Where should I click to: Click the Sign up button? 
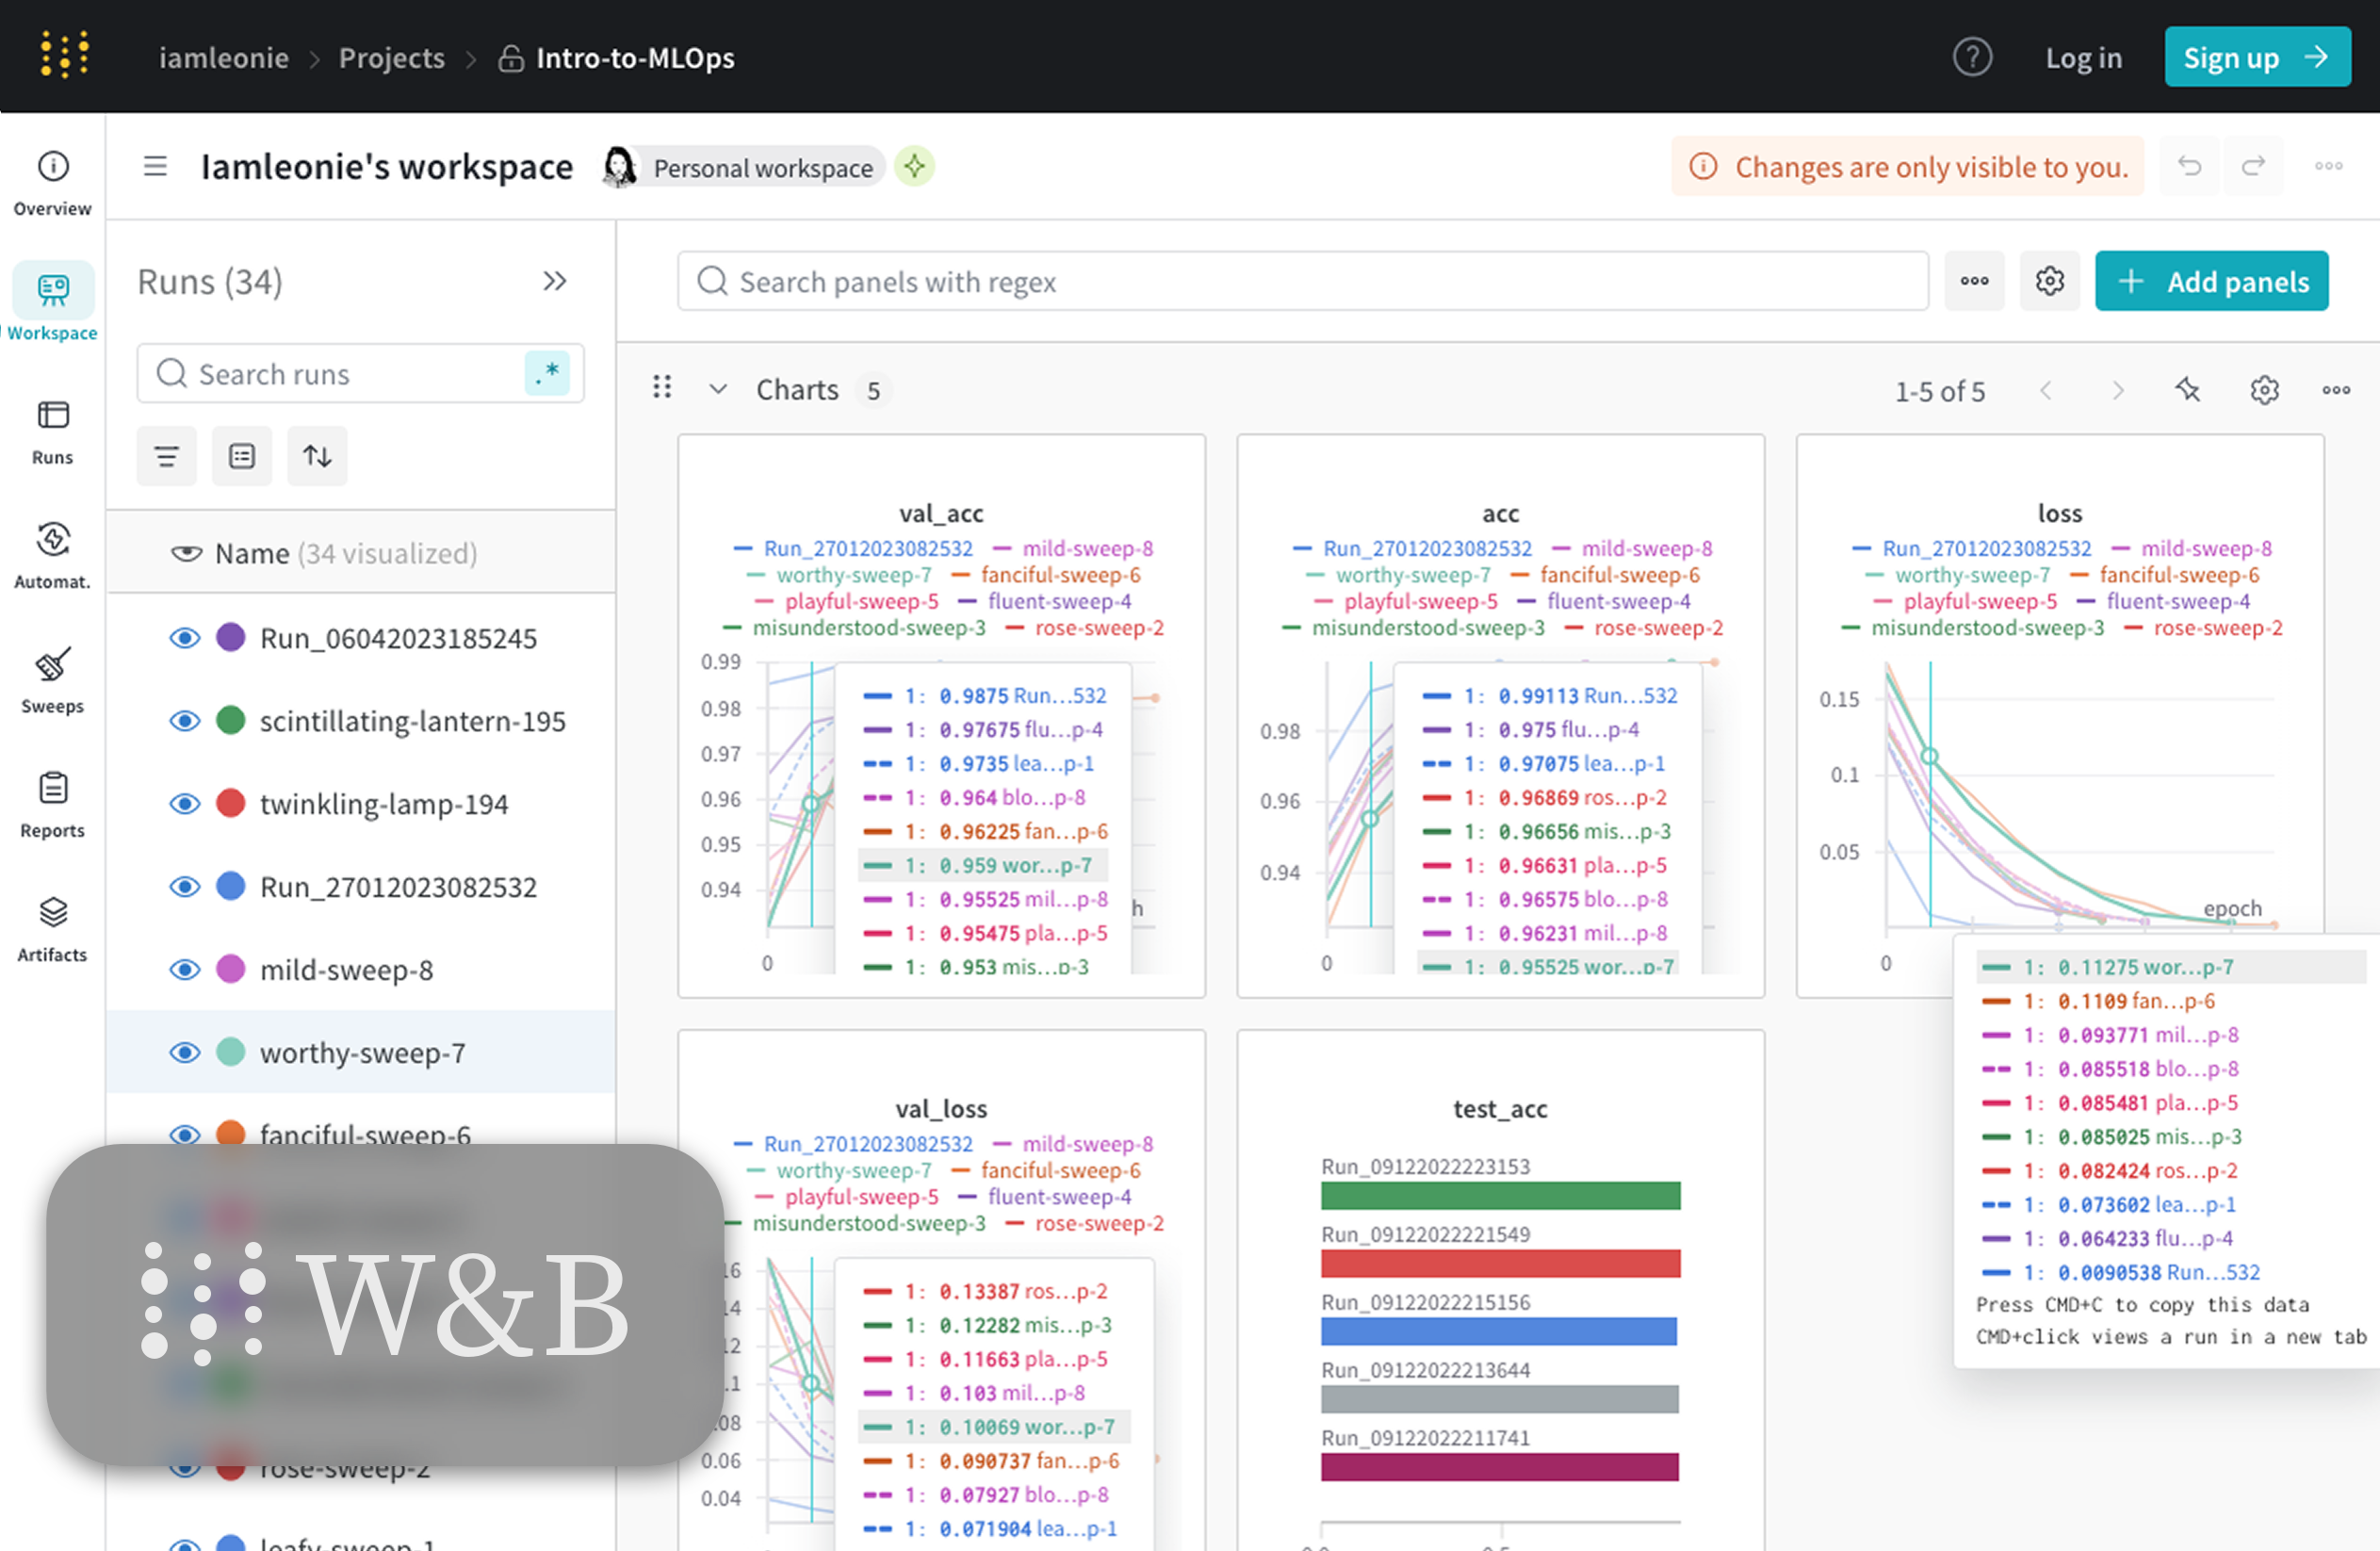(x=2257, y=57)
